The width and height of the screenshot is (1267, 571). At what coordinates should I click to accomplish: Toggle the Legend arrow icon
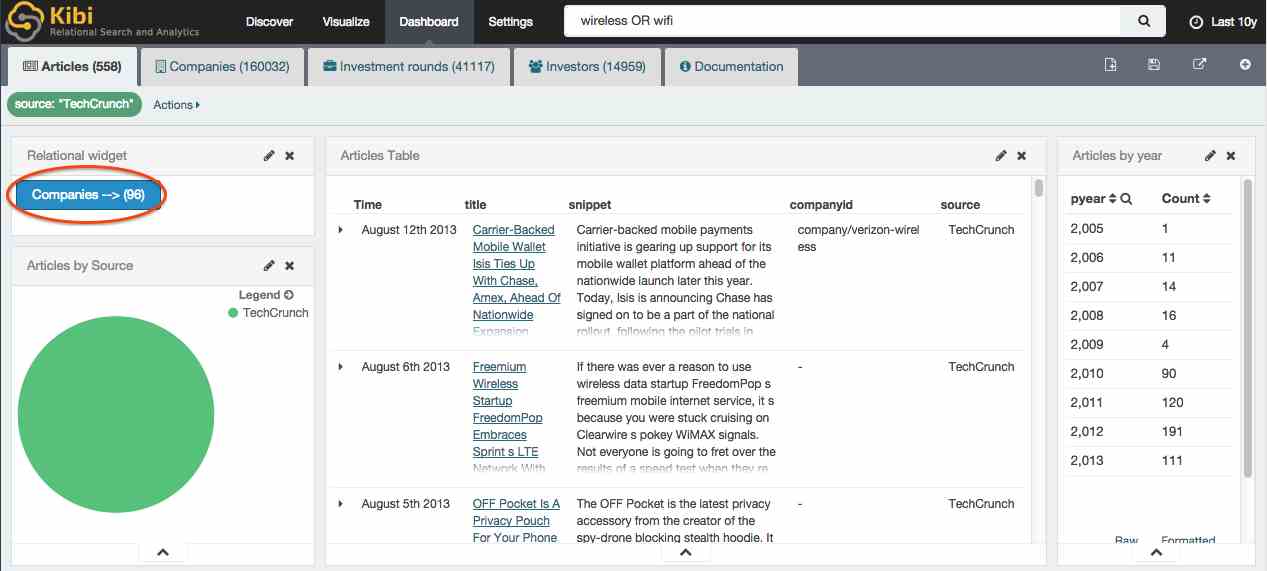coord(289,295)
